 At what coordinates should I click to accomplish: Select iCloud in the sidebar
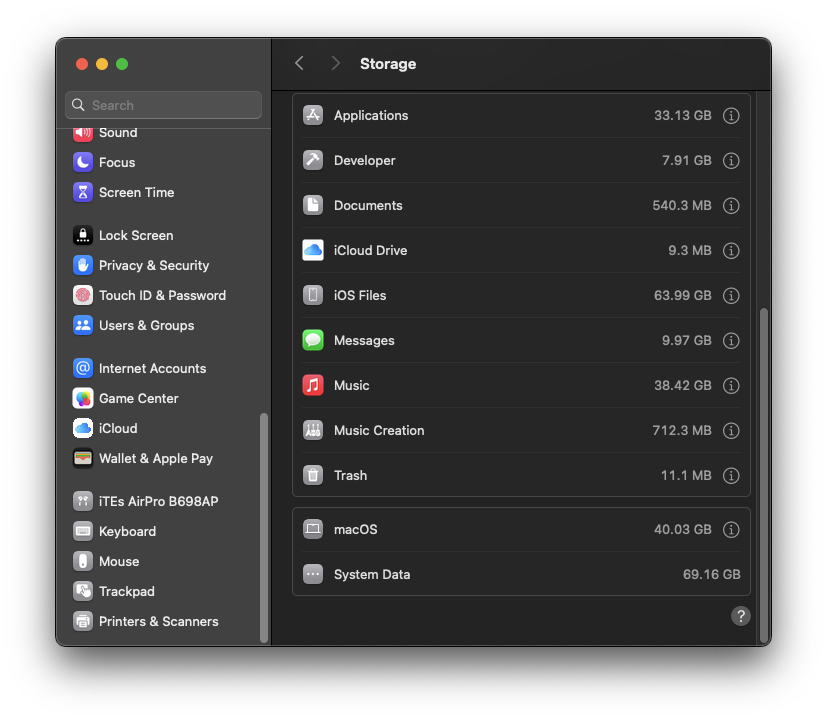[x=117, y=429]
